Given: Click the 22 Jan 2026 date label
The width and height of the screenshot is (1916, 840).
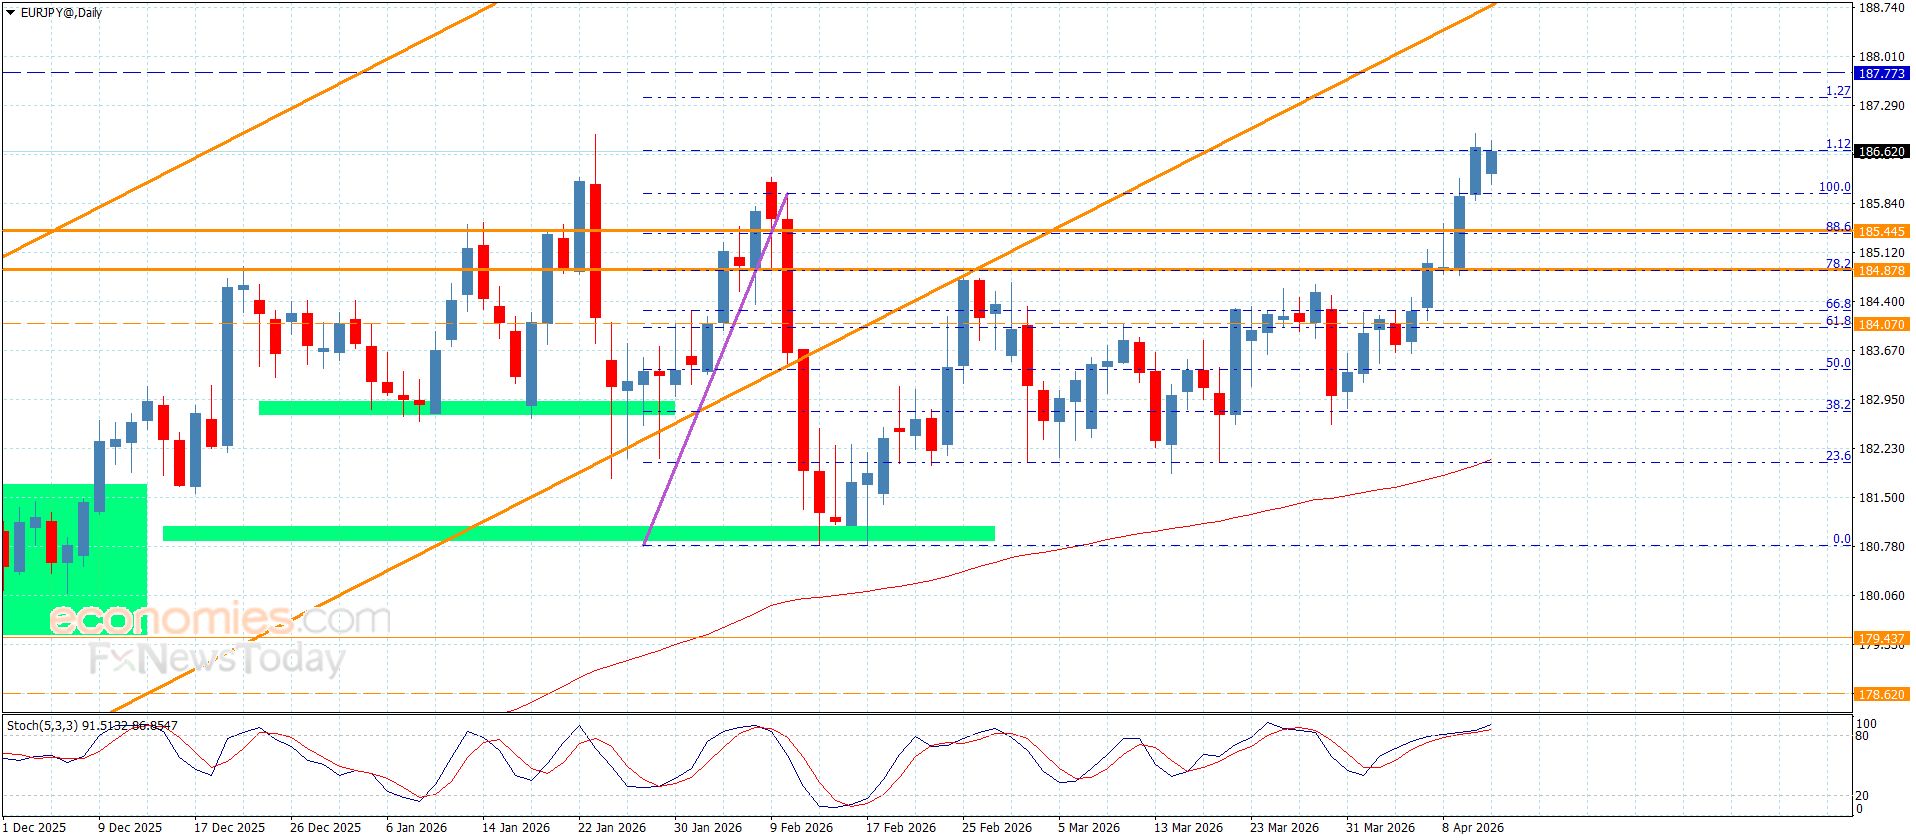Looking at the screenshot, I should 612,828.
